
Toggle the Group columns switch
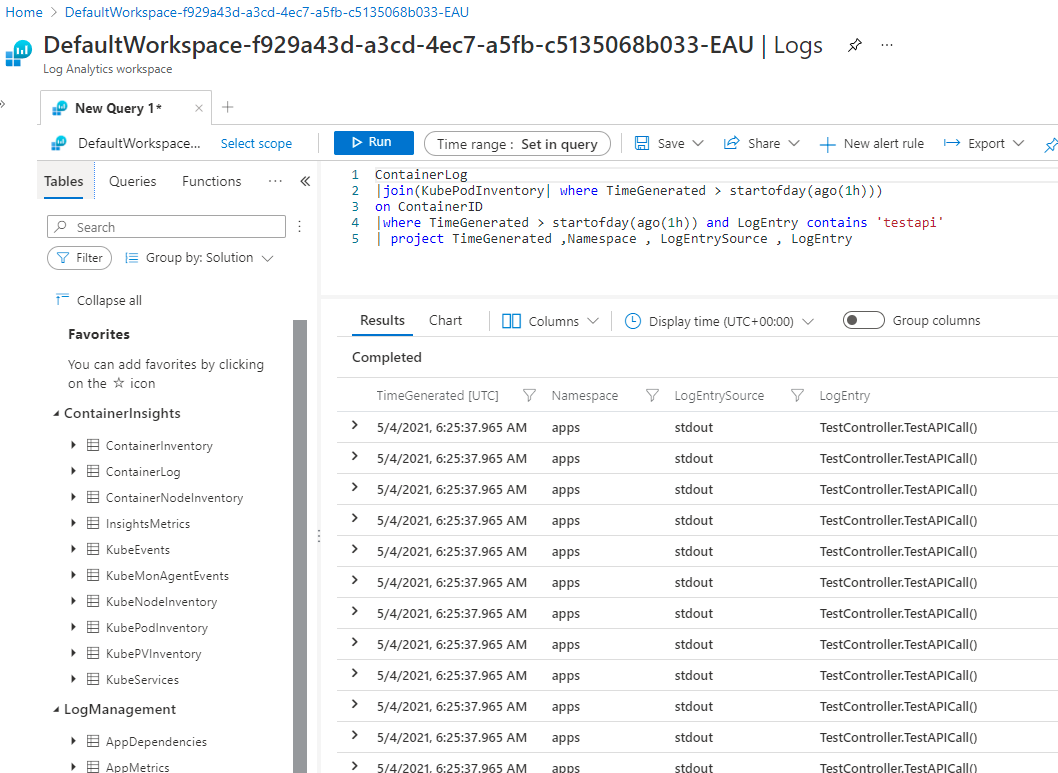click(863, 321)
